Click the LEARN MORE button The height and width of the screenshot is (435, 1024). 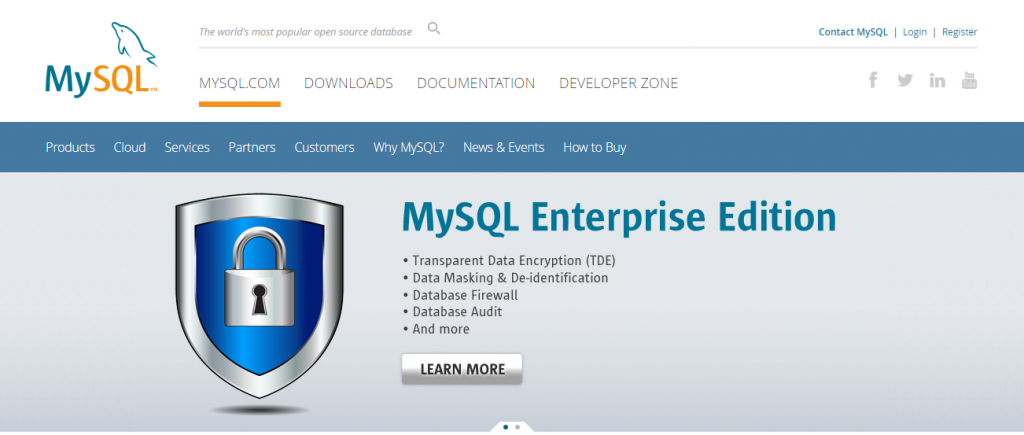[x=462, y=369]
